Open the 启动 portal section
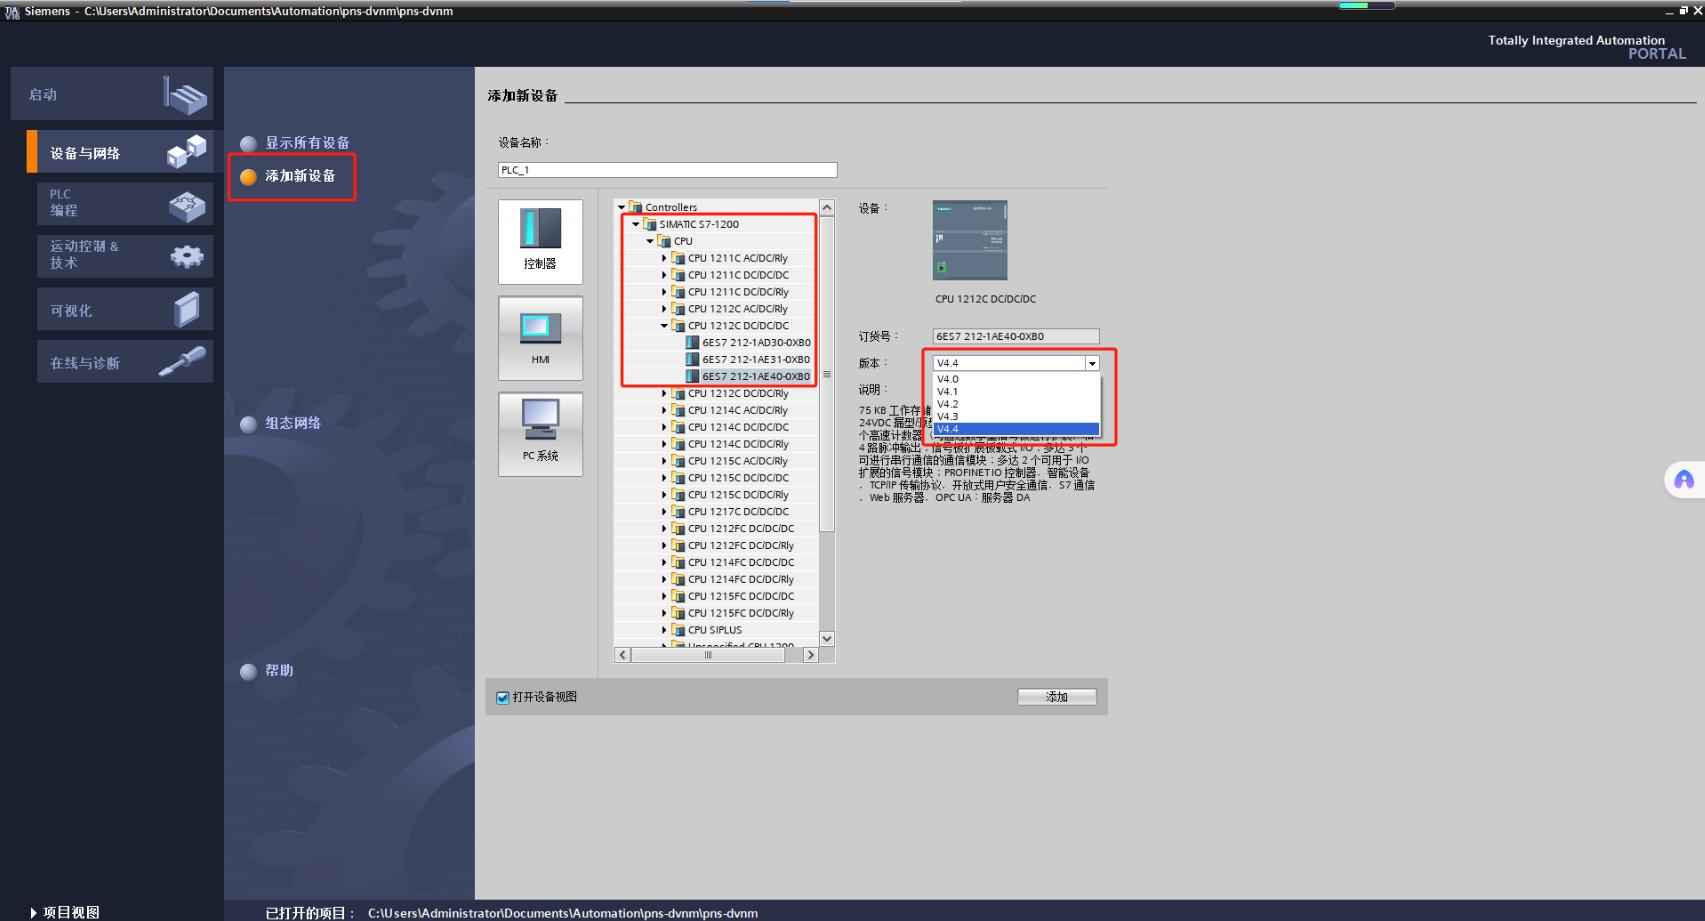1705x921 pixels. click(x=112, y=93)
